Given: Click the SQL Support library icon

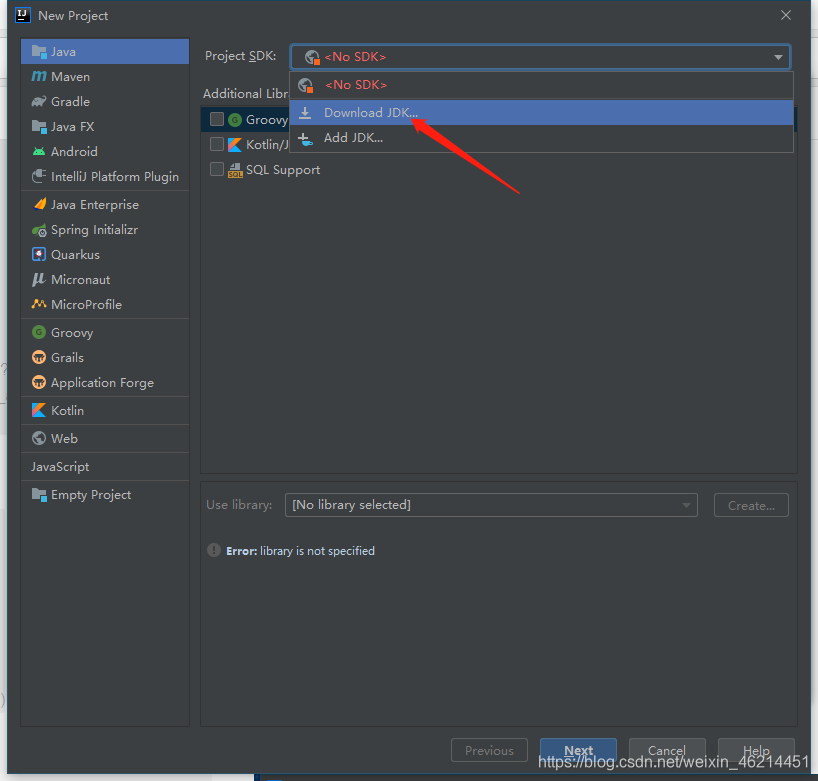Looking at the screenshot, I should (235, 170).
